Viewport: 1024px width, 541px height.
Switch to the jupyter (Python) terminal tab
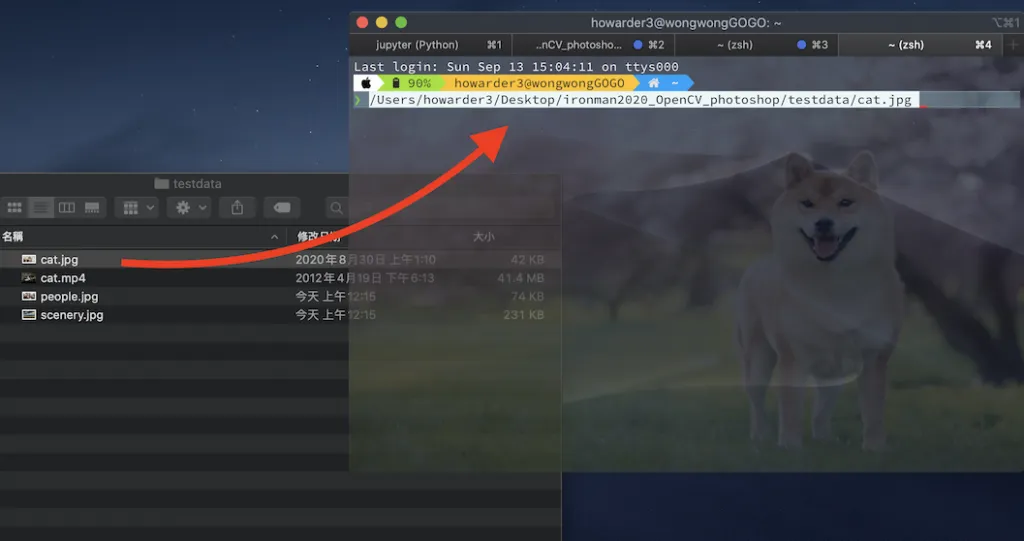coord(431,44)
